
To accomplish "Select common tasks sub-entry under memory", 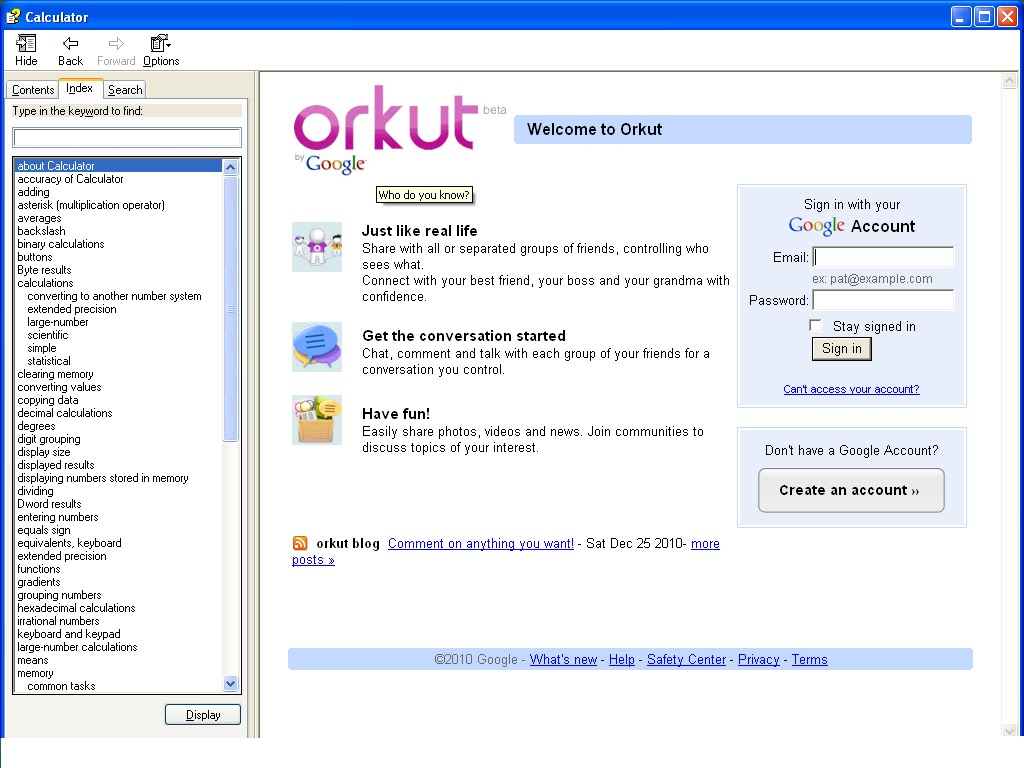I will (61, 686).
